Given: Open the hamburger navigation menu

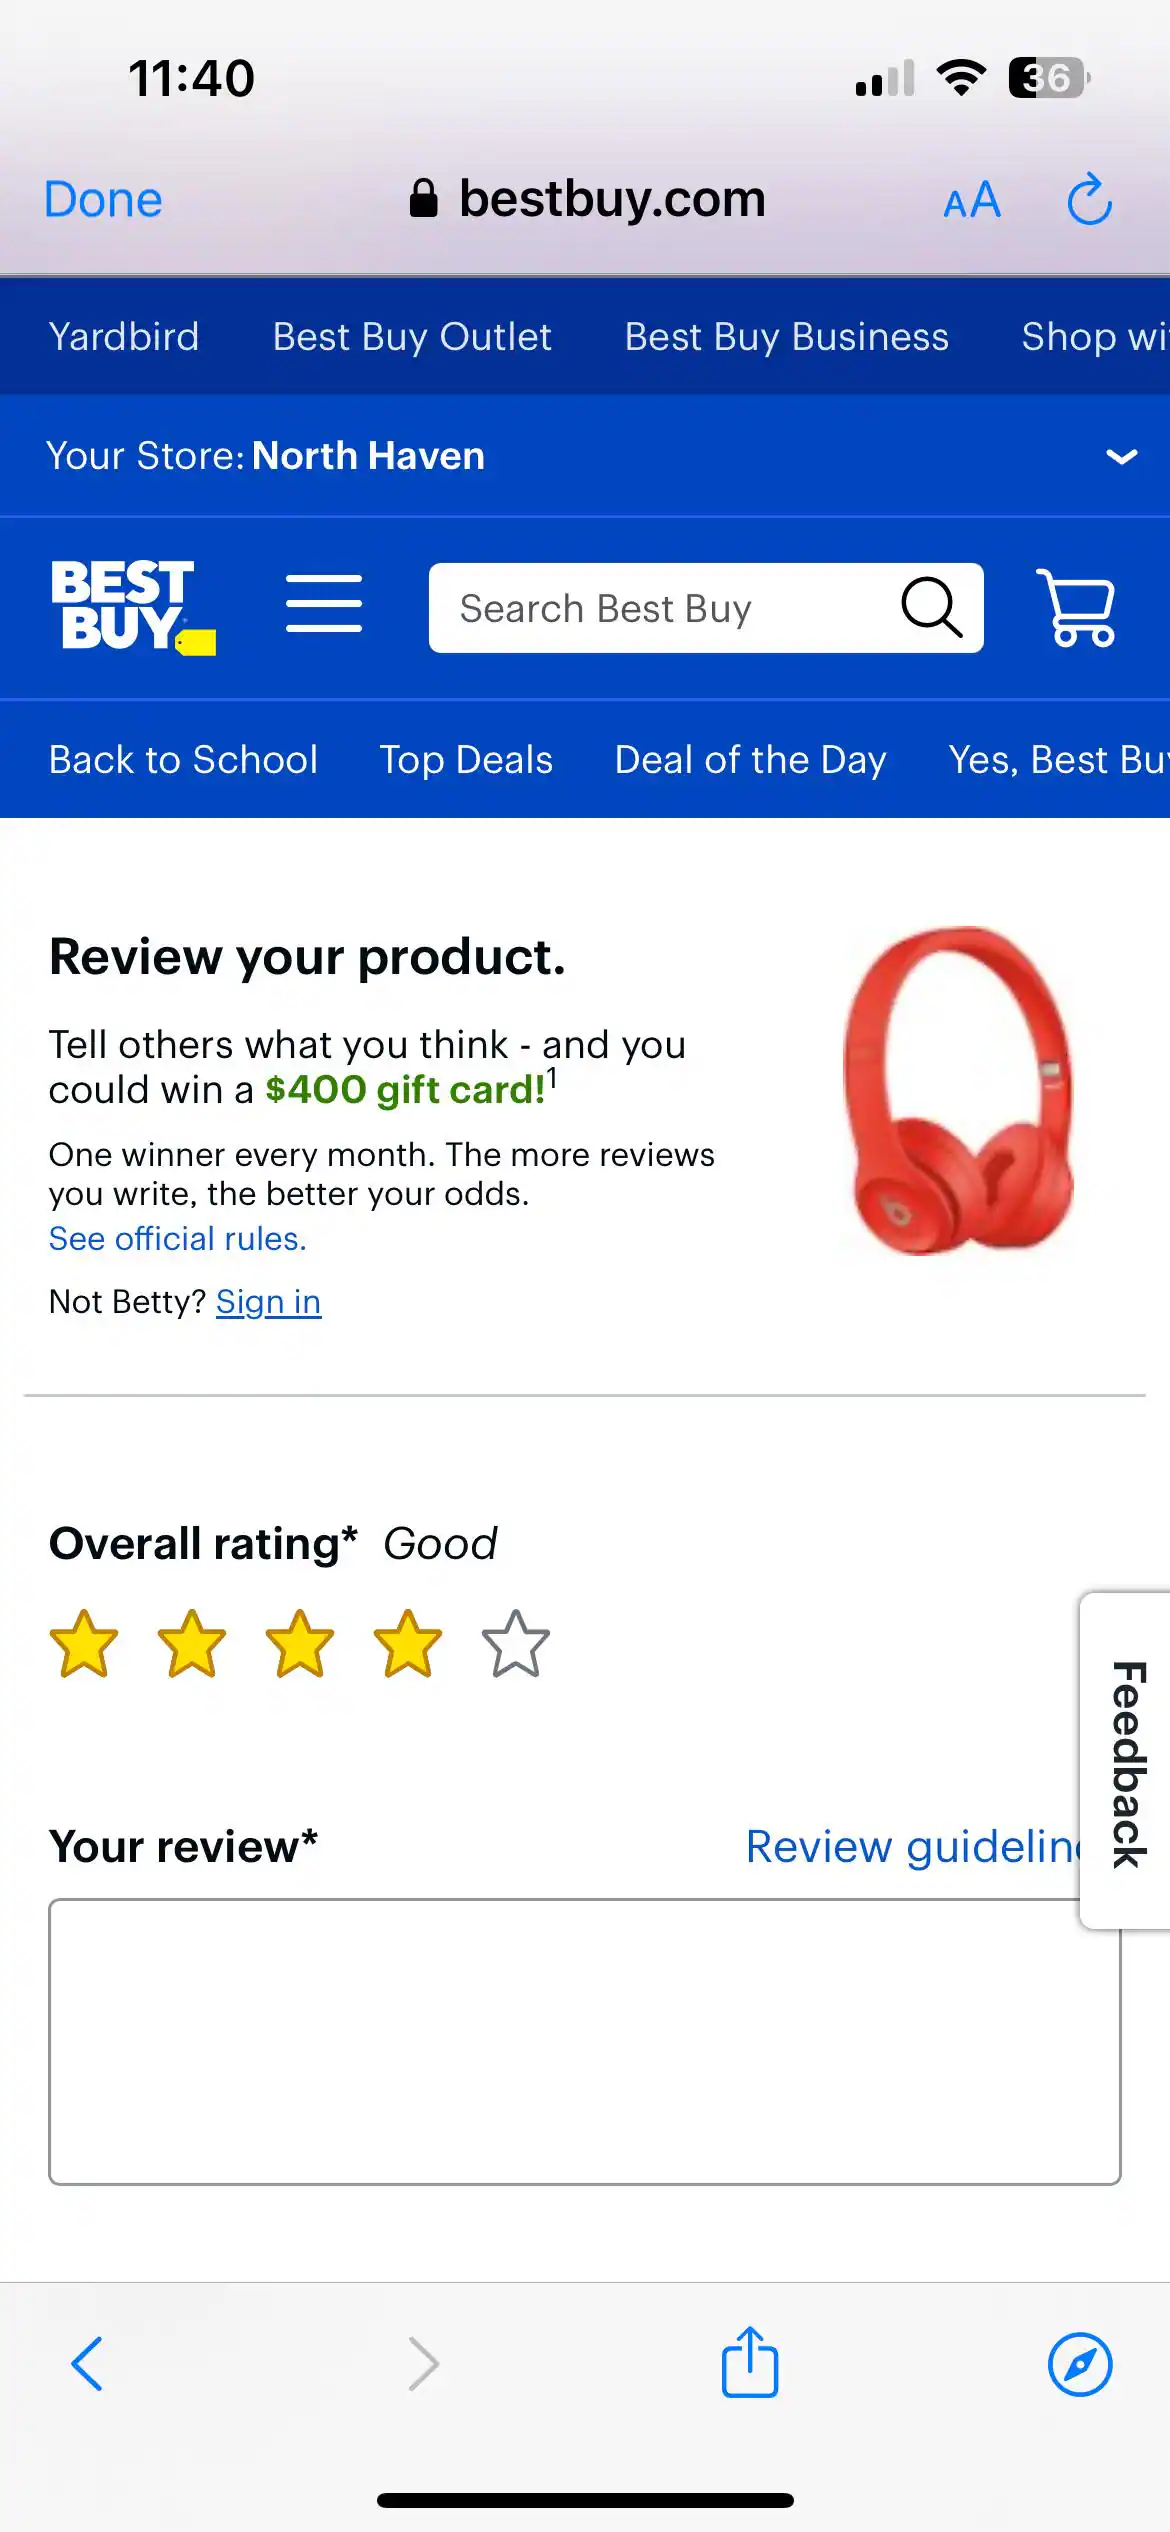Looking at the screenshot, I should tap(324, 607).
